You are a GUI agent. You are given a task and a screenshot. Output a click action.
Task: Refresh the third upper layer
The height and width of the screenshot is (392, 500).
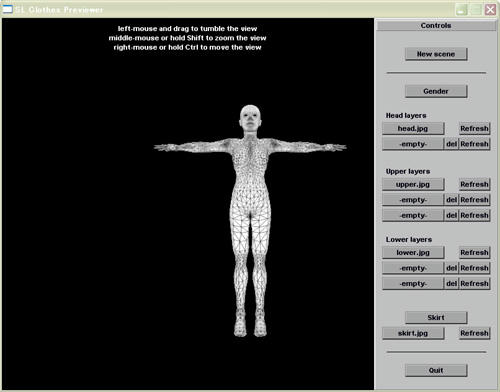tap(474, 215)
